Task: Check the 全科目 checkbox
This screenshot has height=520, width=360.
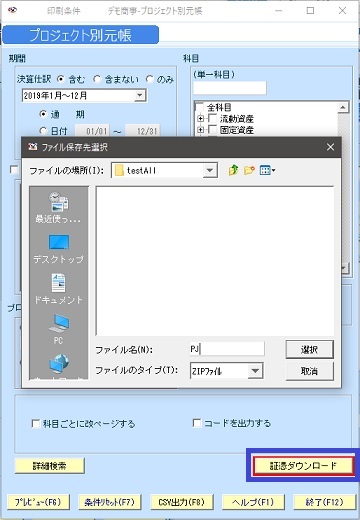Action: point(200,107)
